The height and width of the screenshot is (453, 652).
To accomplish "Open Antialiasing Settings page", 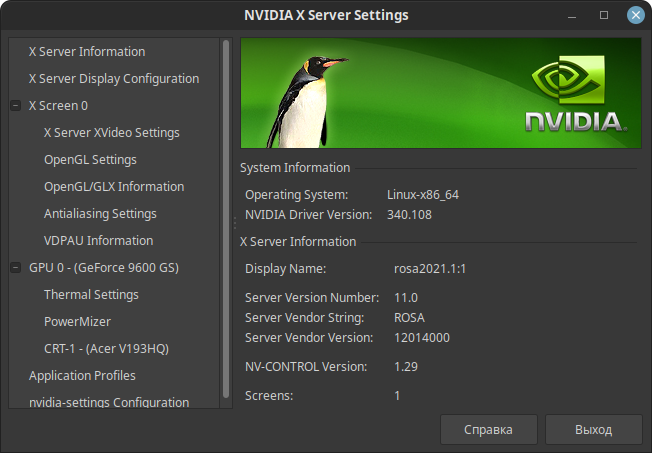I will click(100, 213).
